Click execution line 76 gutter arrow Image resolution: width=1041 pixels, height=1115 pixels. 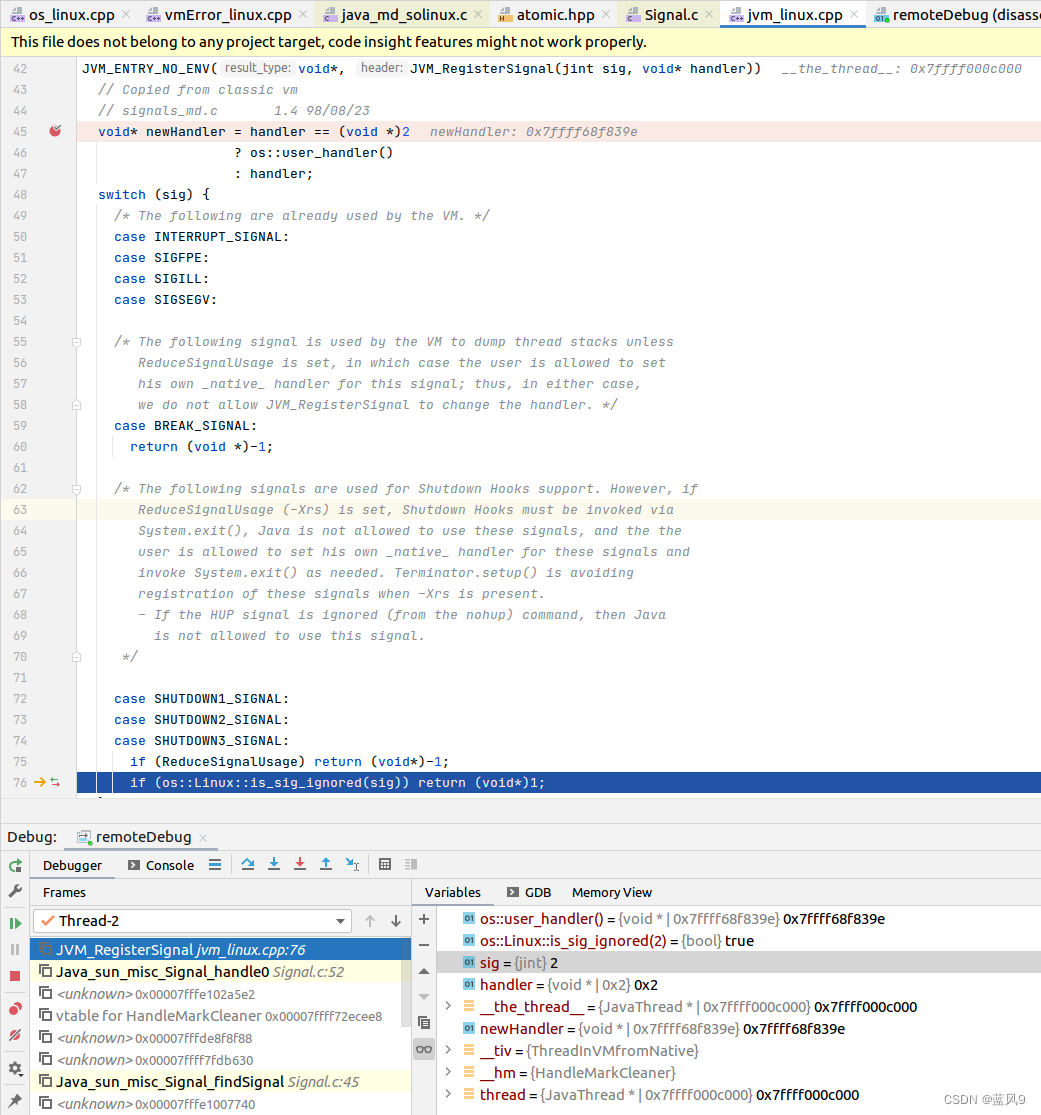point(39,782)
